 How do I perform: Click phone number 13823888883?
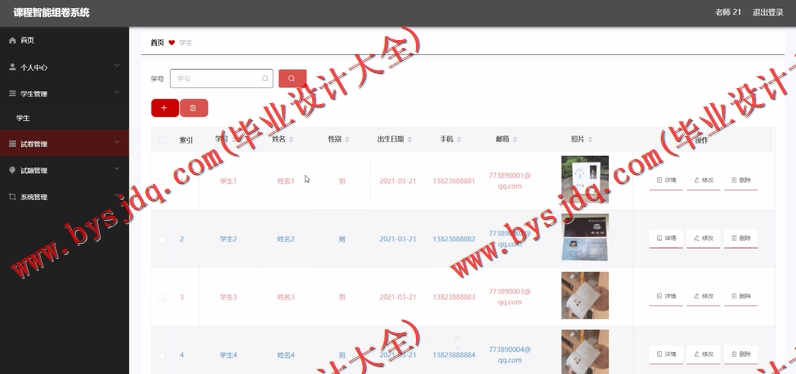454,297
